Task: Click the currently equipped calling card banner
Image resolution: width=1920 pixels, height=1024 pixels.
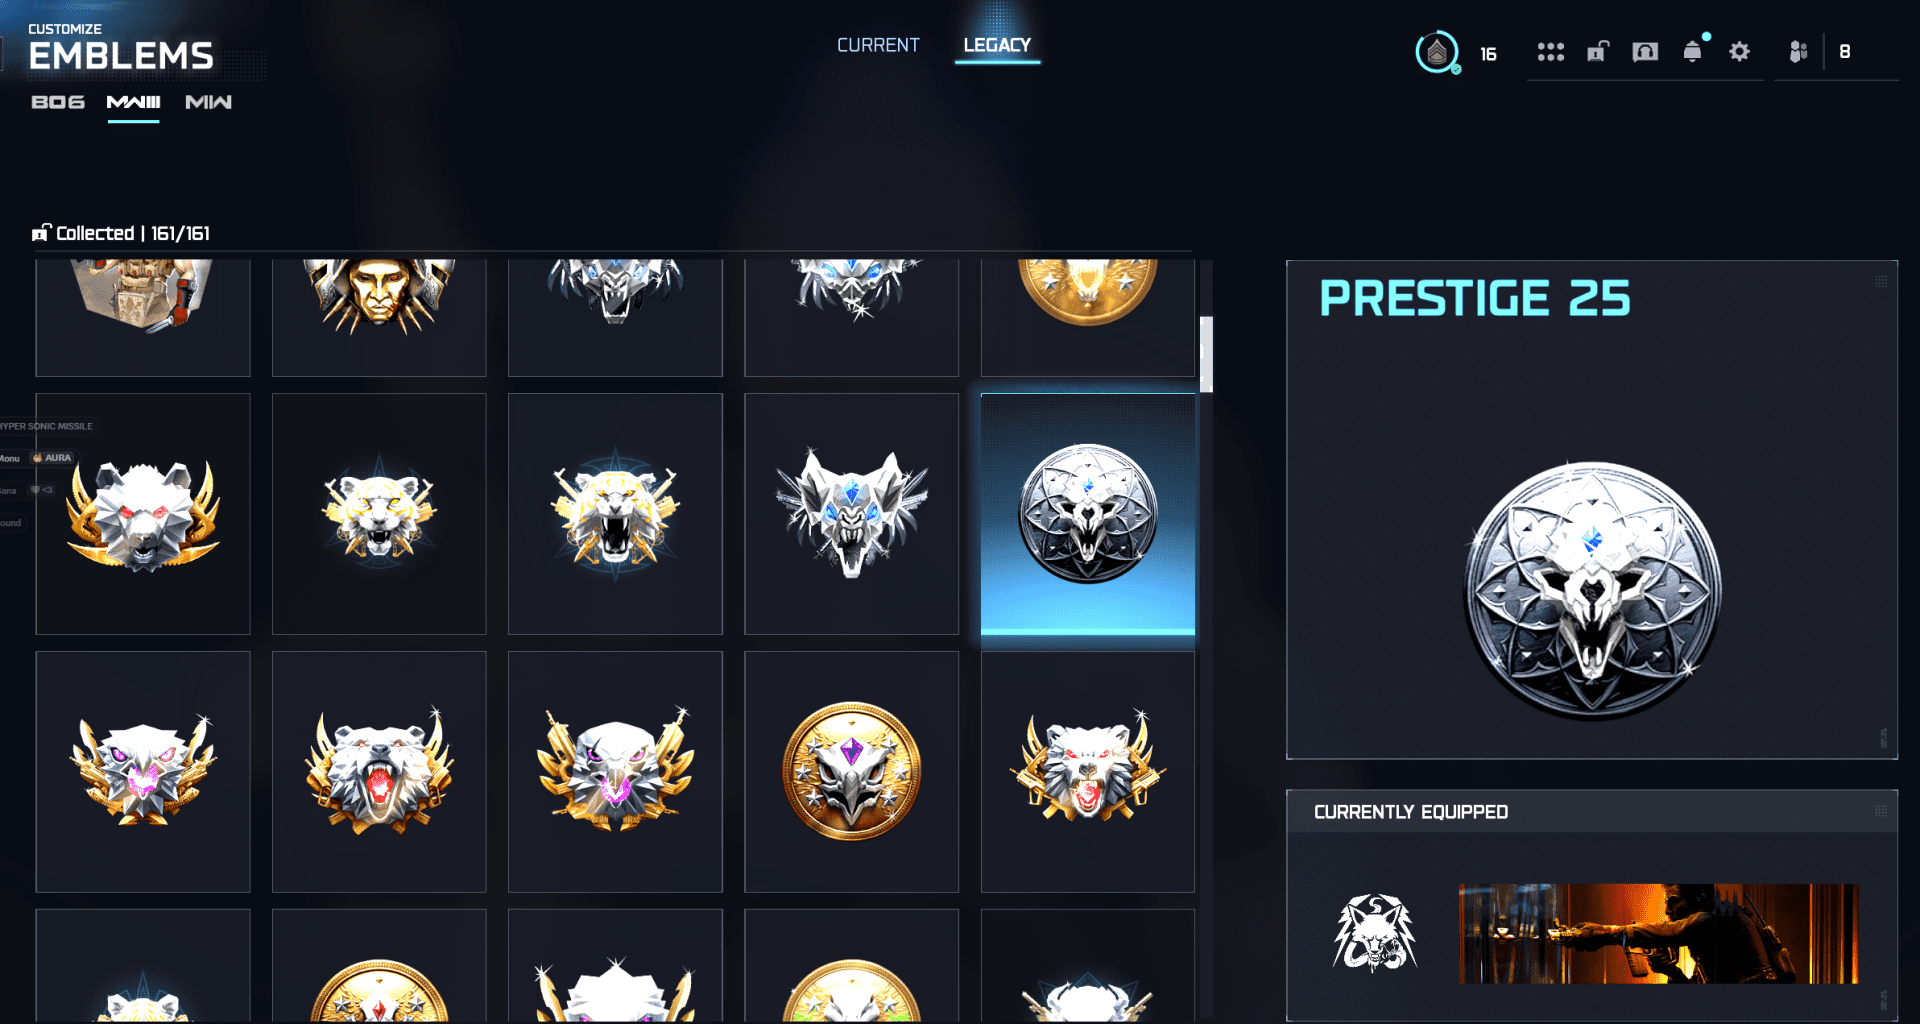Action: [1658, 933]
